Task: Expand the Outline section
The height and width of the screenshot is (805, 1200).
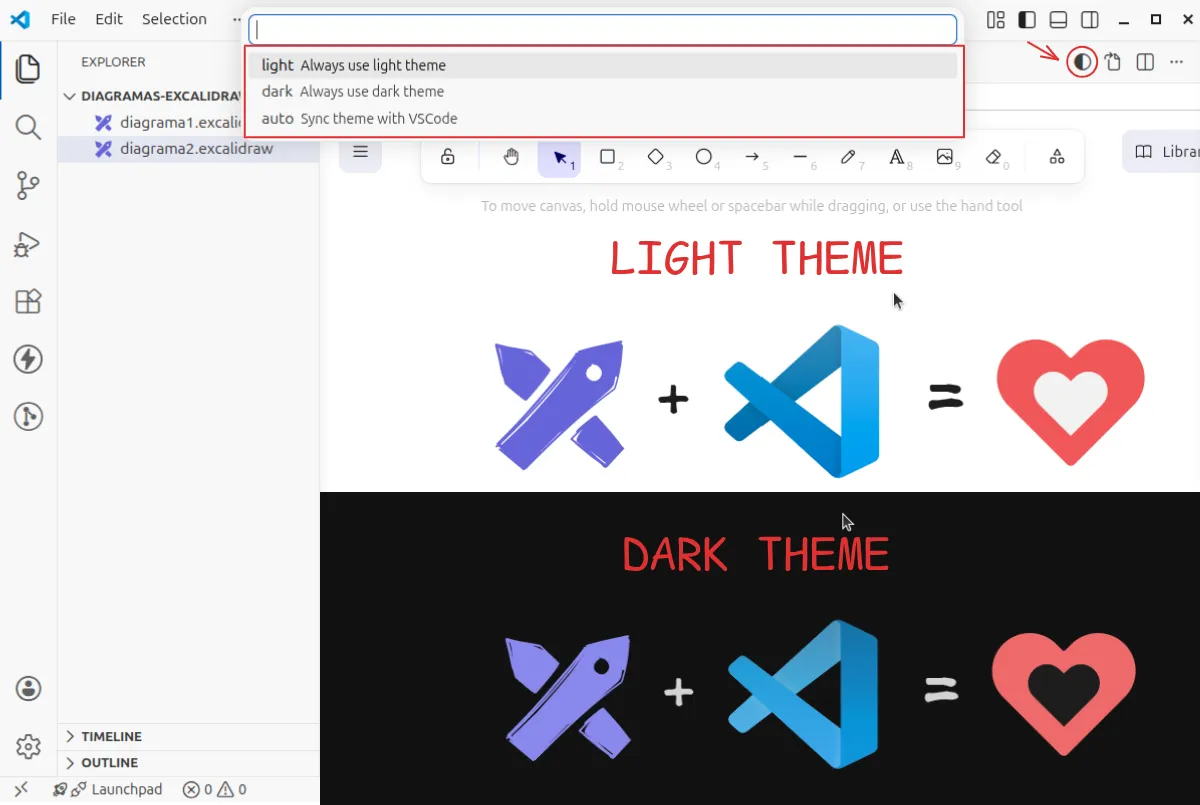Action: [x=109, y=763]
